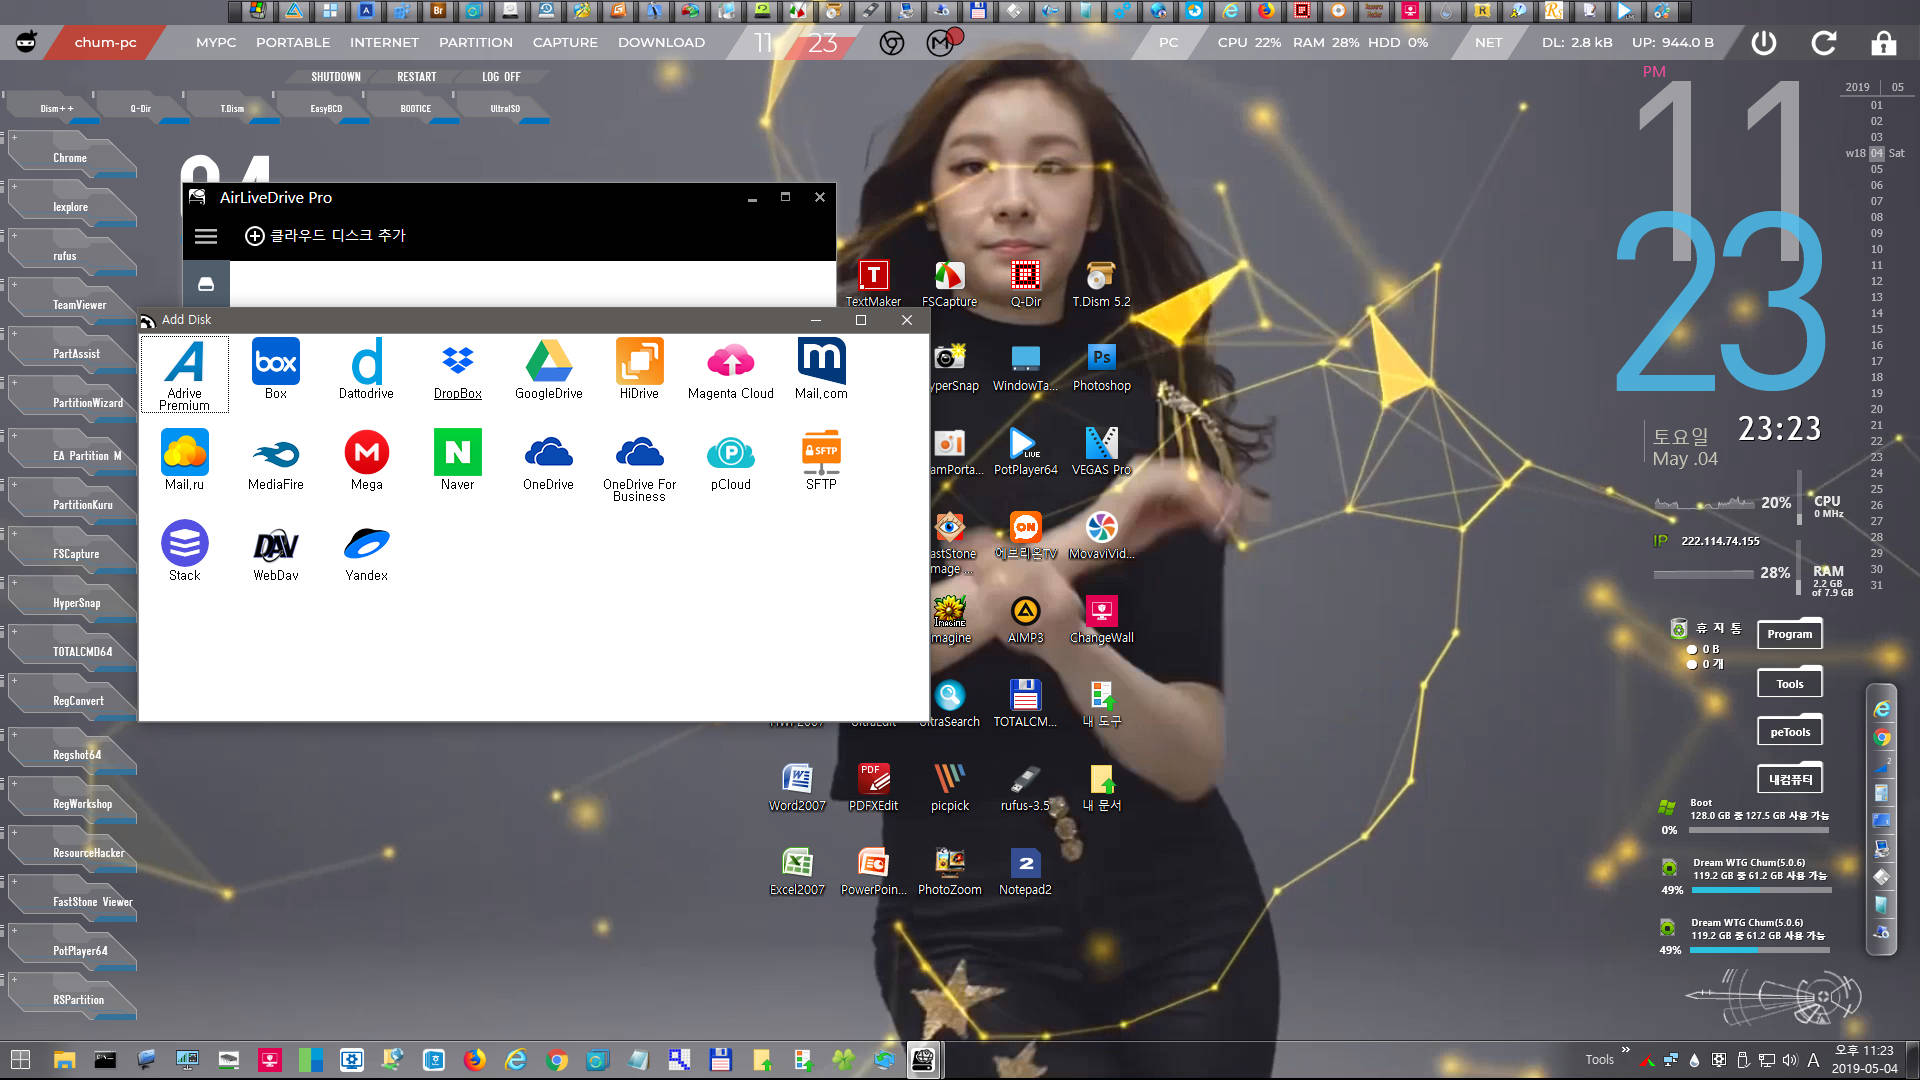Open ChangeWall desktop icon
The height and width of the screenshot is (1080, 1920).
click(1101, 619)
